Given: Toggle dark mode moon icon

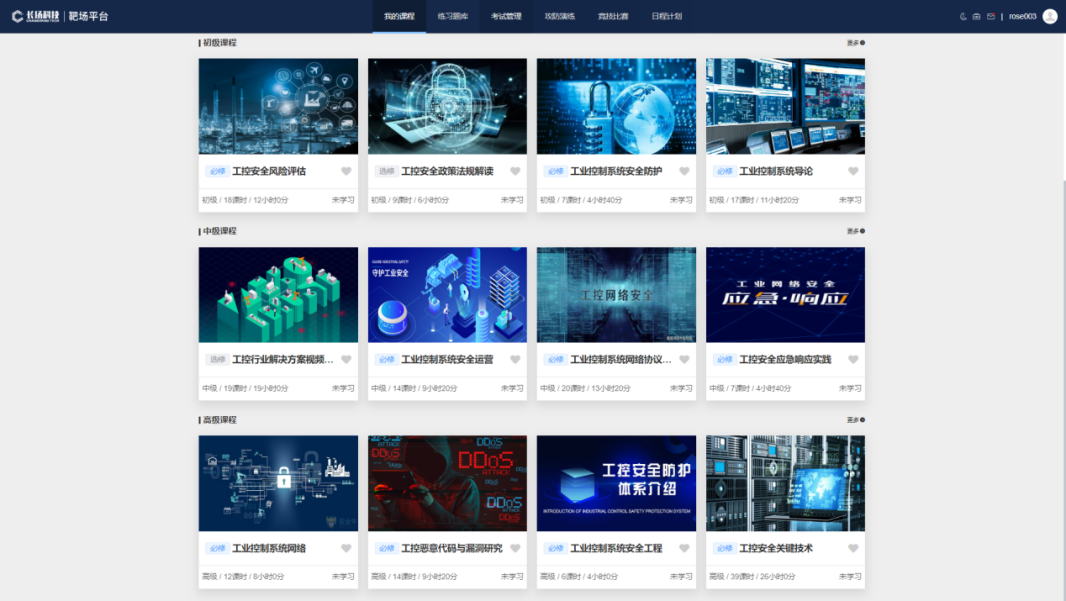Looking at the screenshot, I should tap(964, 17).
